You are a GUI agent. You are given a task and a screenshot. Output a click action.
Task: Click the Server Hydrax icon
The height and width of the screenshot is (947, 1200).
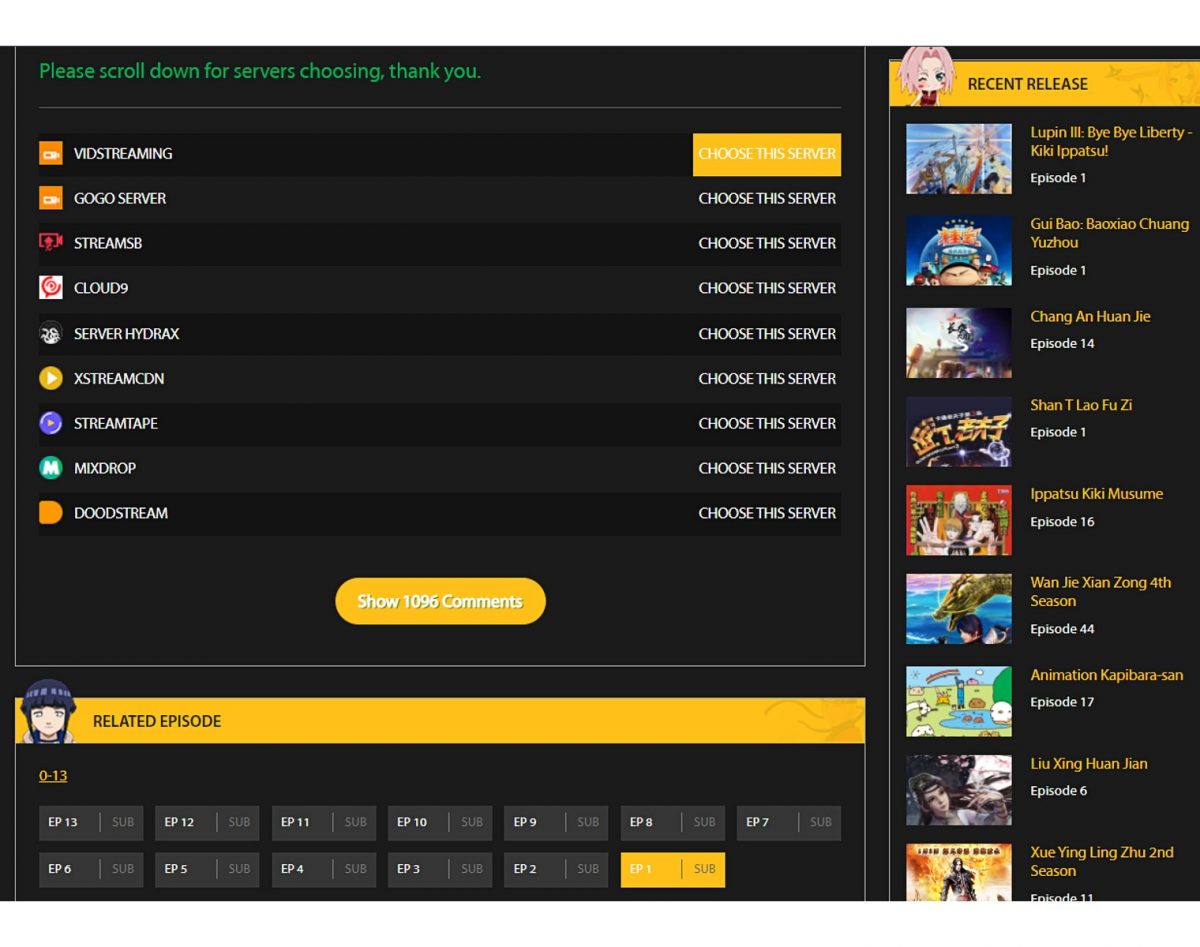[x=51, y=334]
